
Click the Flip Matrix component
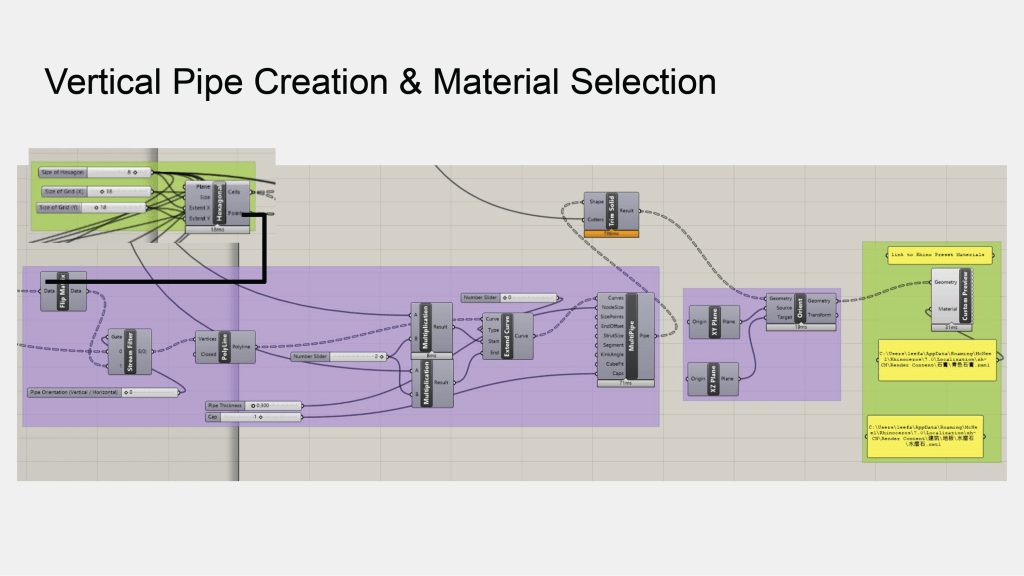click(63, 291)
